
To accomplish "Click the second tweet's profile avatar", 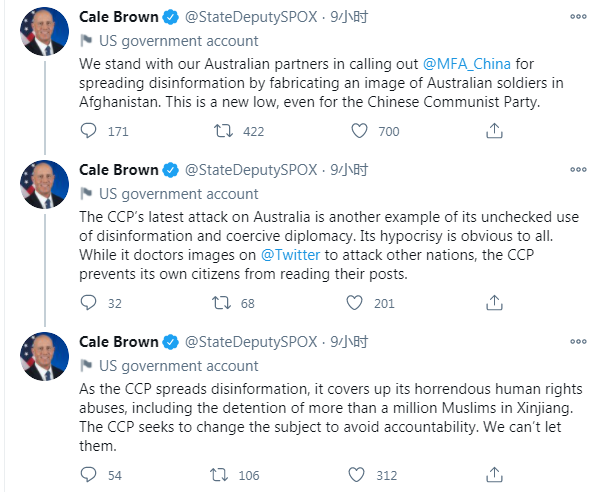I will pyautogui.click(x=44, y=186).
